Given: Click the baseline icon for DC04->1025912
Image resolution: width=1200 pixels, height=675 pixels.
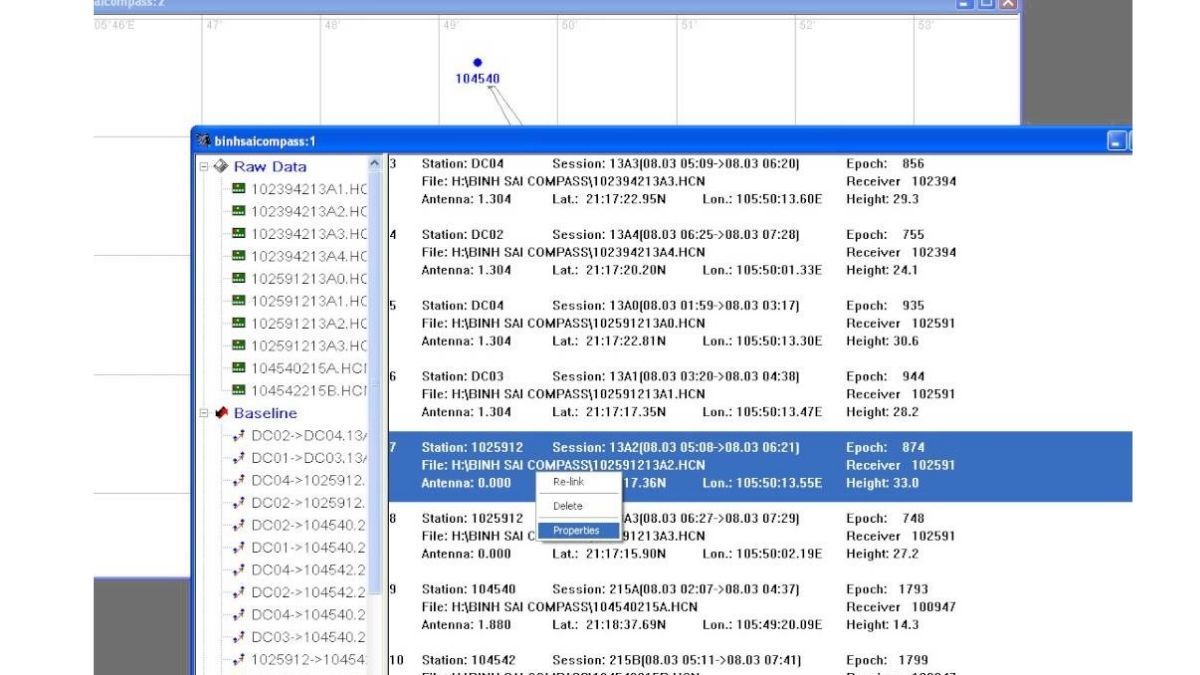Looking at the screenshot, I should tap(239, 480).
